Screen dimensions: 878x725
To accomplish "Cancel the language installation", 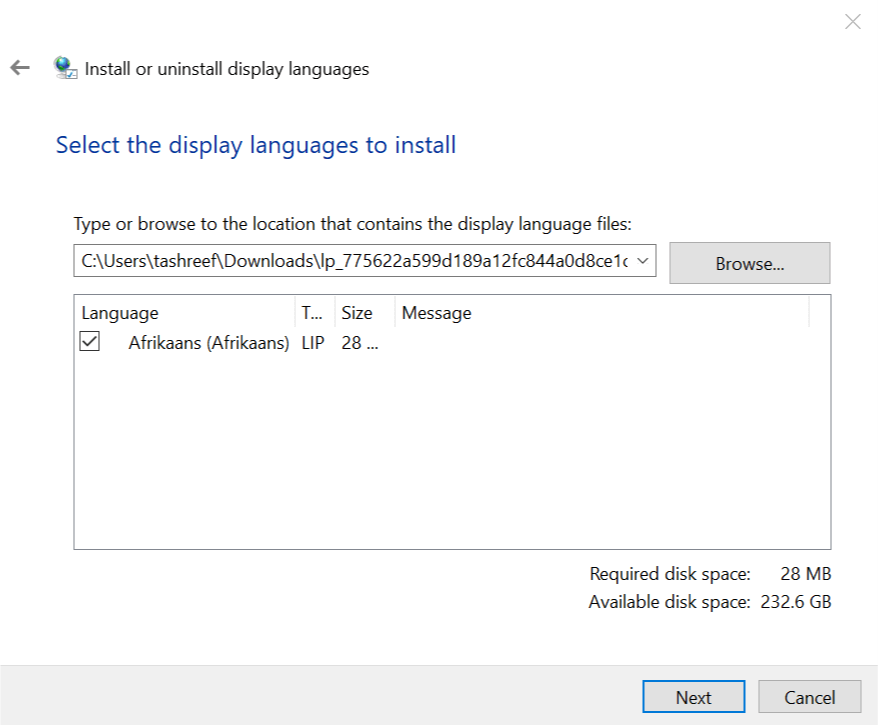I will 809,697.
